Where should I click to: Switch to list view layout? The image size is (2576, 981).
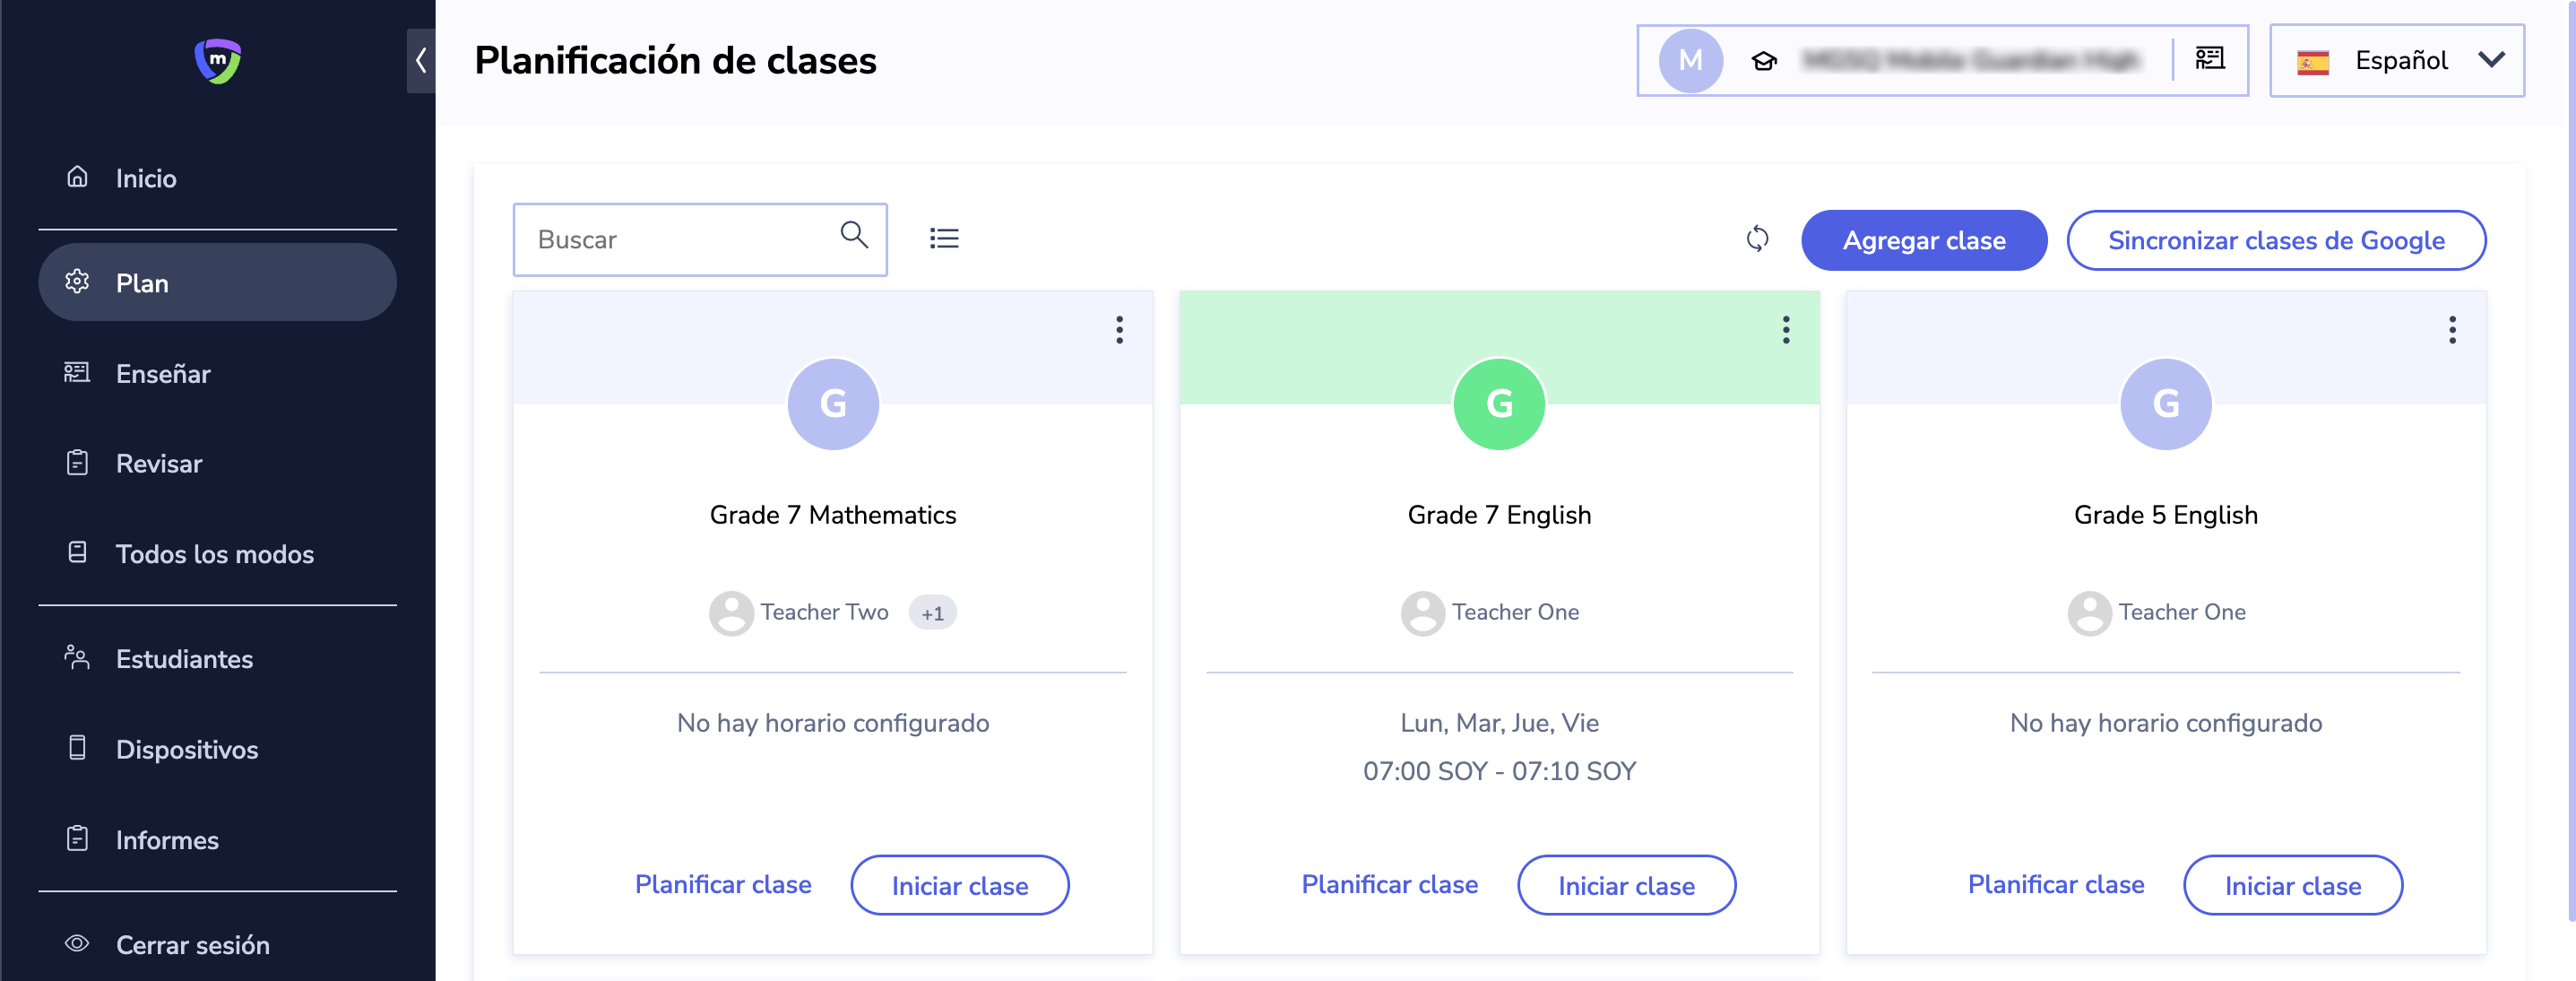[x=943, y=239]
